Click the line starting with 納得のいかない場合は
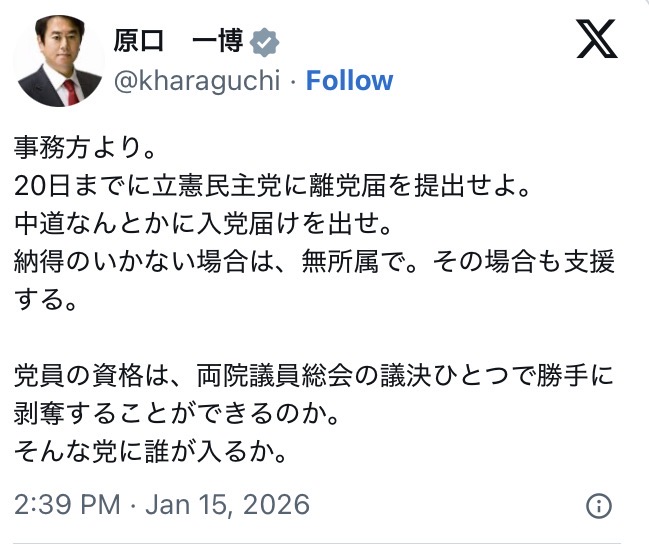Screen dimensions: 649x544 click(x=314, y=264)
